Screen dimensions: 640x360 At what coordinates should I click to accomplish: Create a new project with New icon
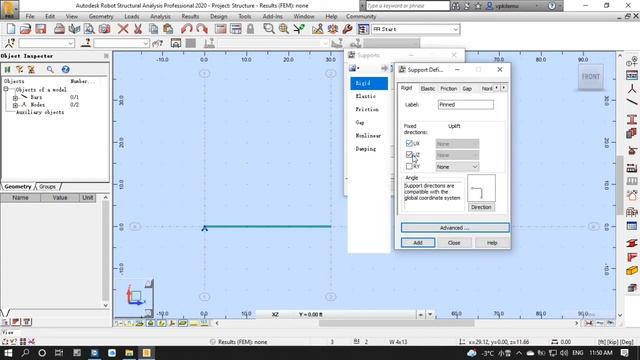(x=11, y=29)
